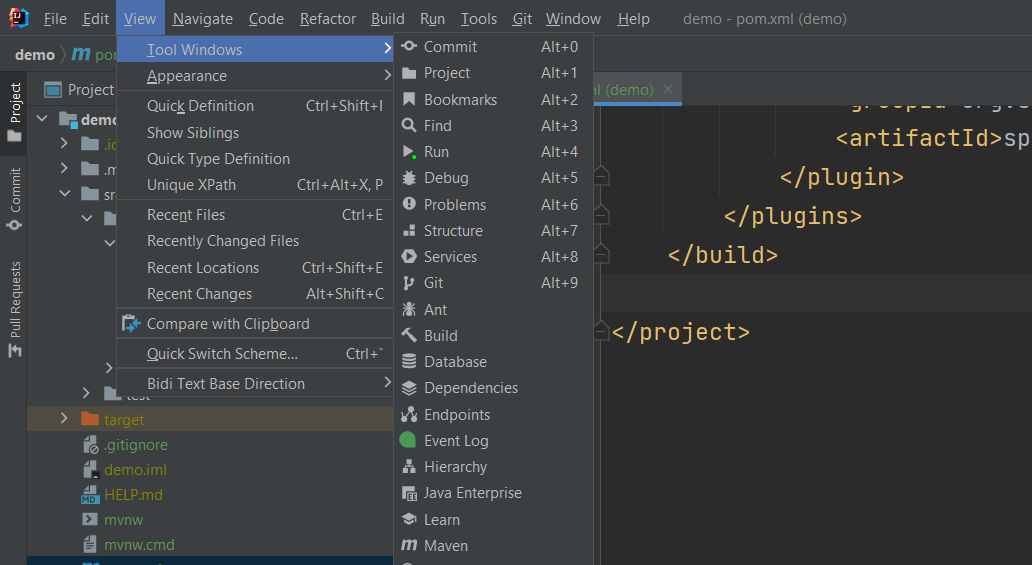Click the Problems exclamation icon in submenu

(409, 204)
